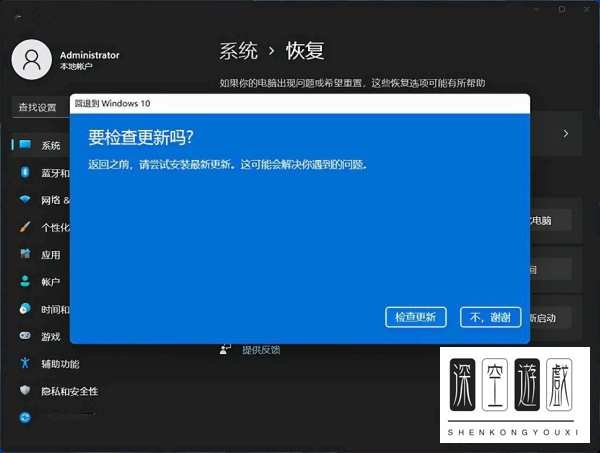Click the 辅助功能 accessibility icon
Screen dimensions: 600x453
25,363
